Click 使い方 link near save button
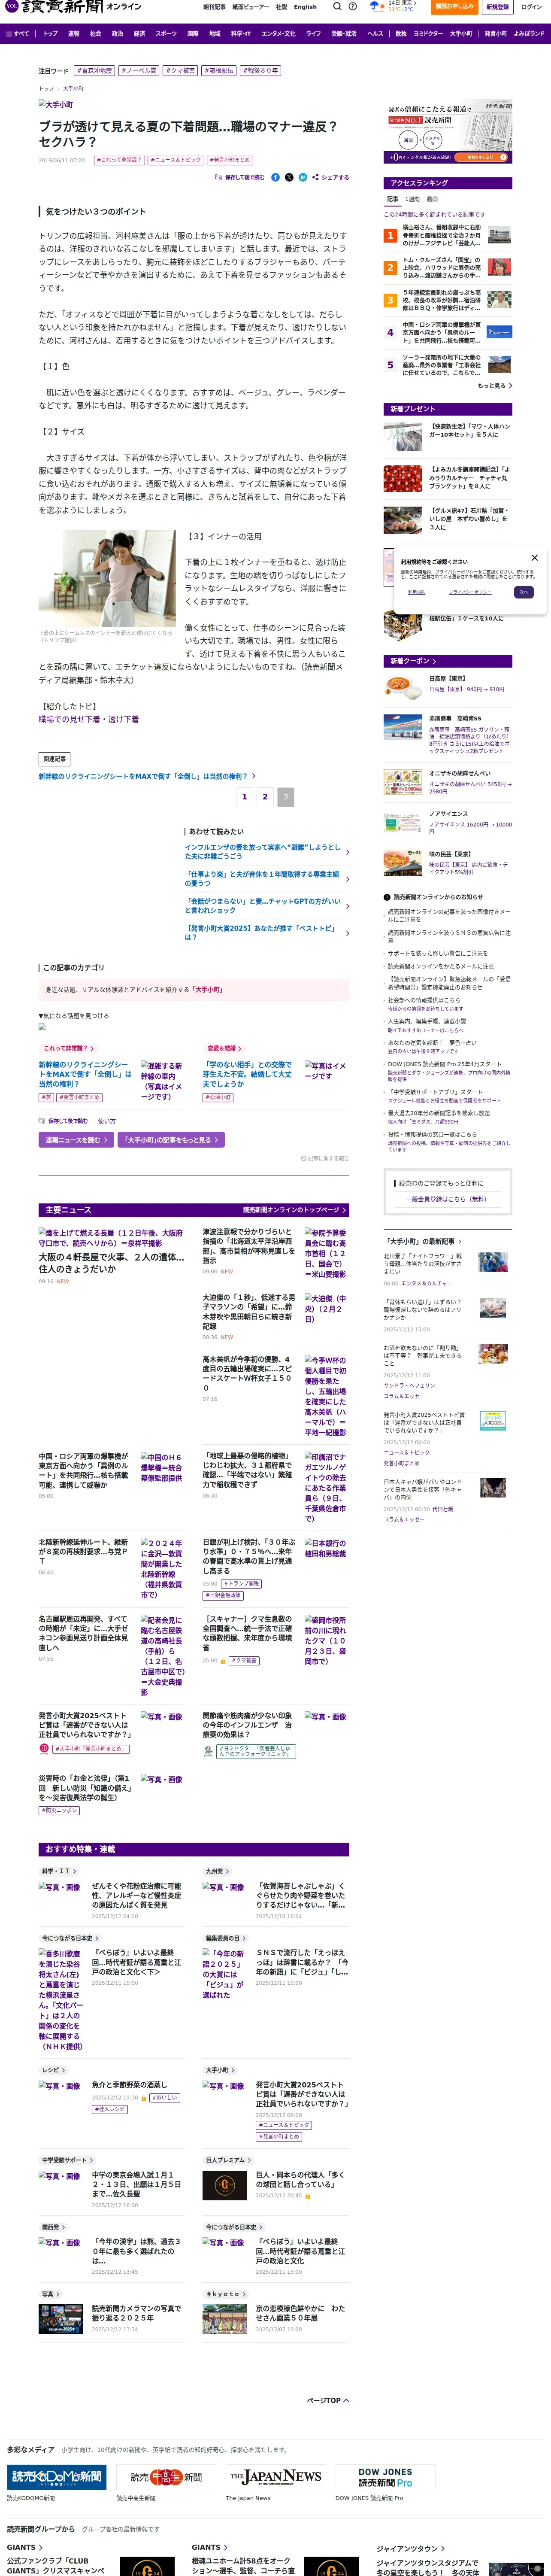 tap(106, 1121)
